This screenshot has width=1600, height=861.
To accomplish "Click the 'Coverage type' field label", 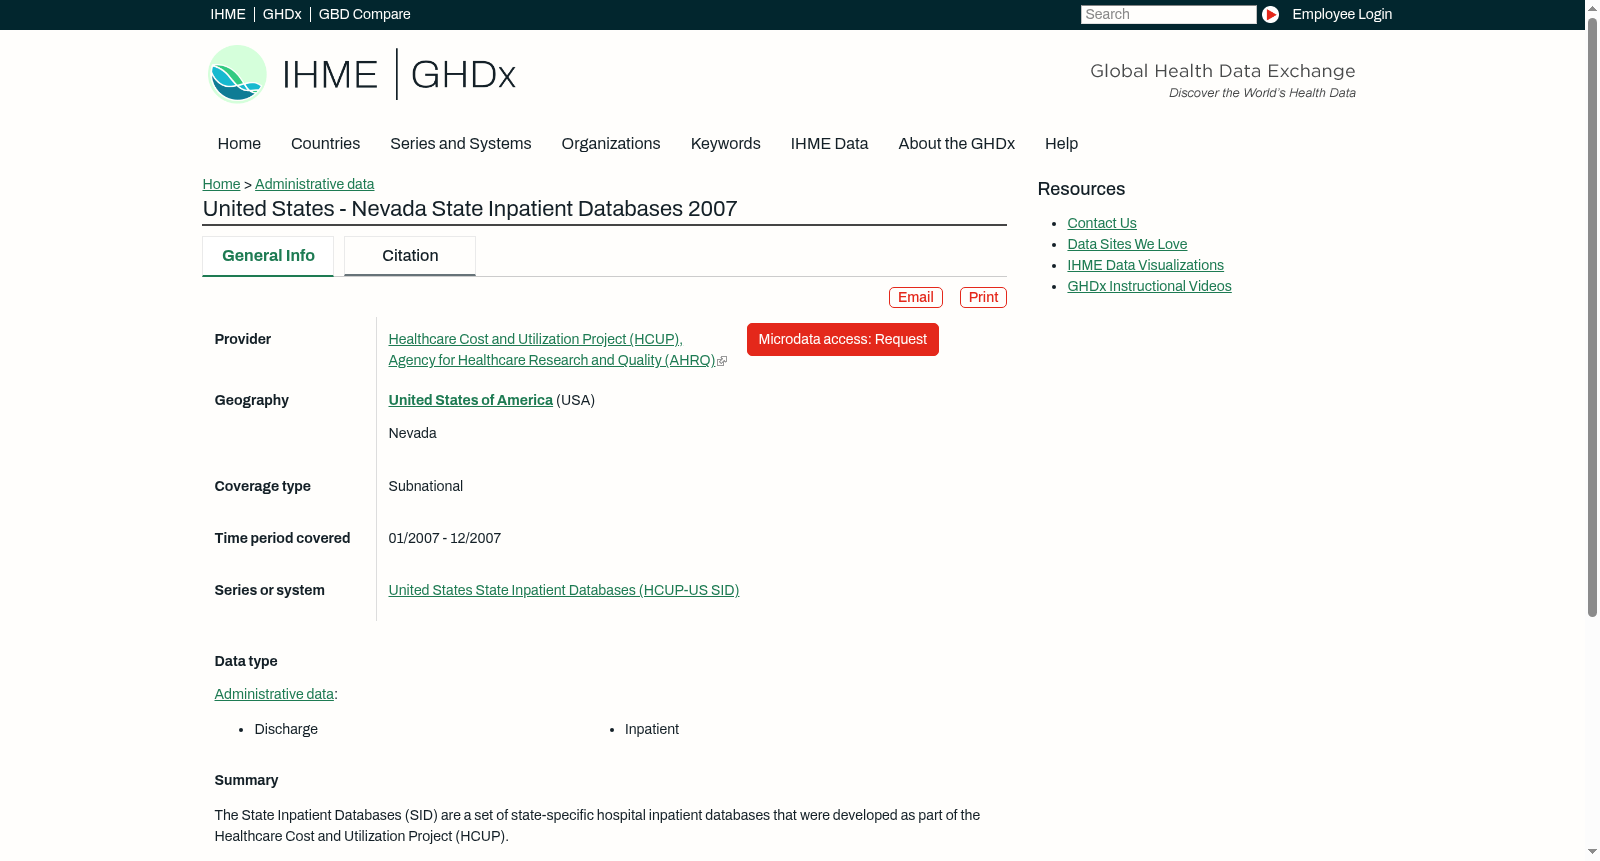I will tap(263, 487).
